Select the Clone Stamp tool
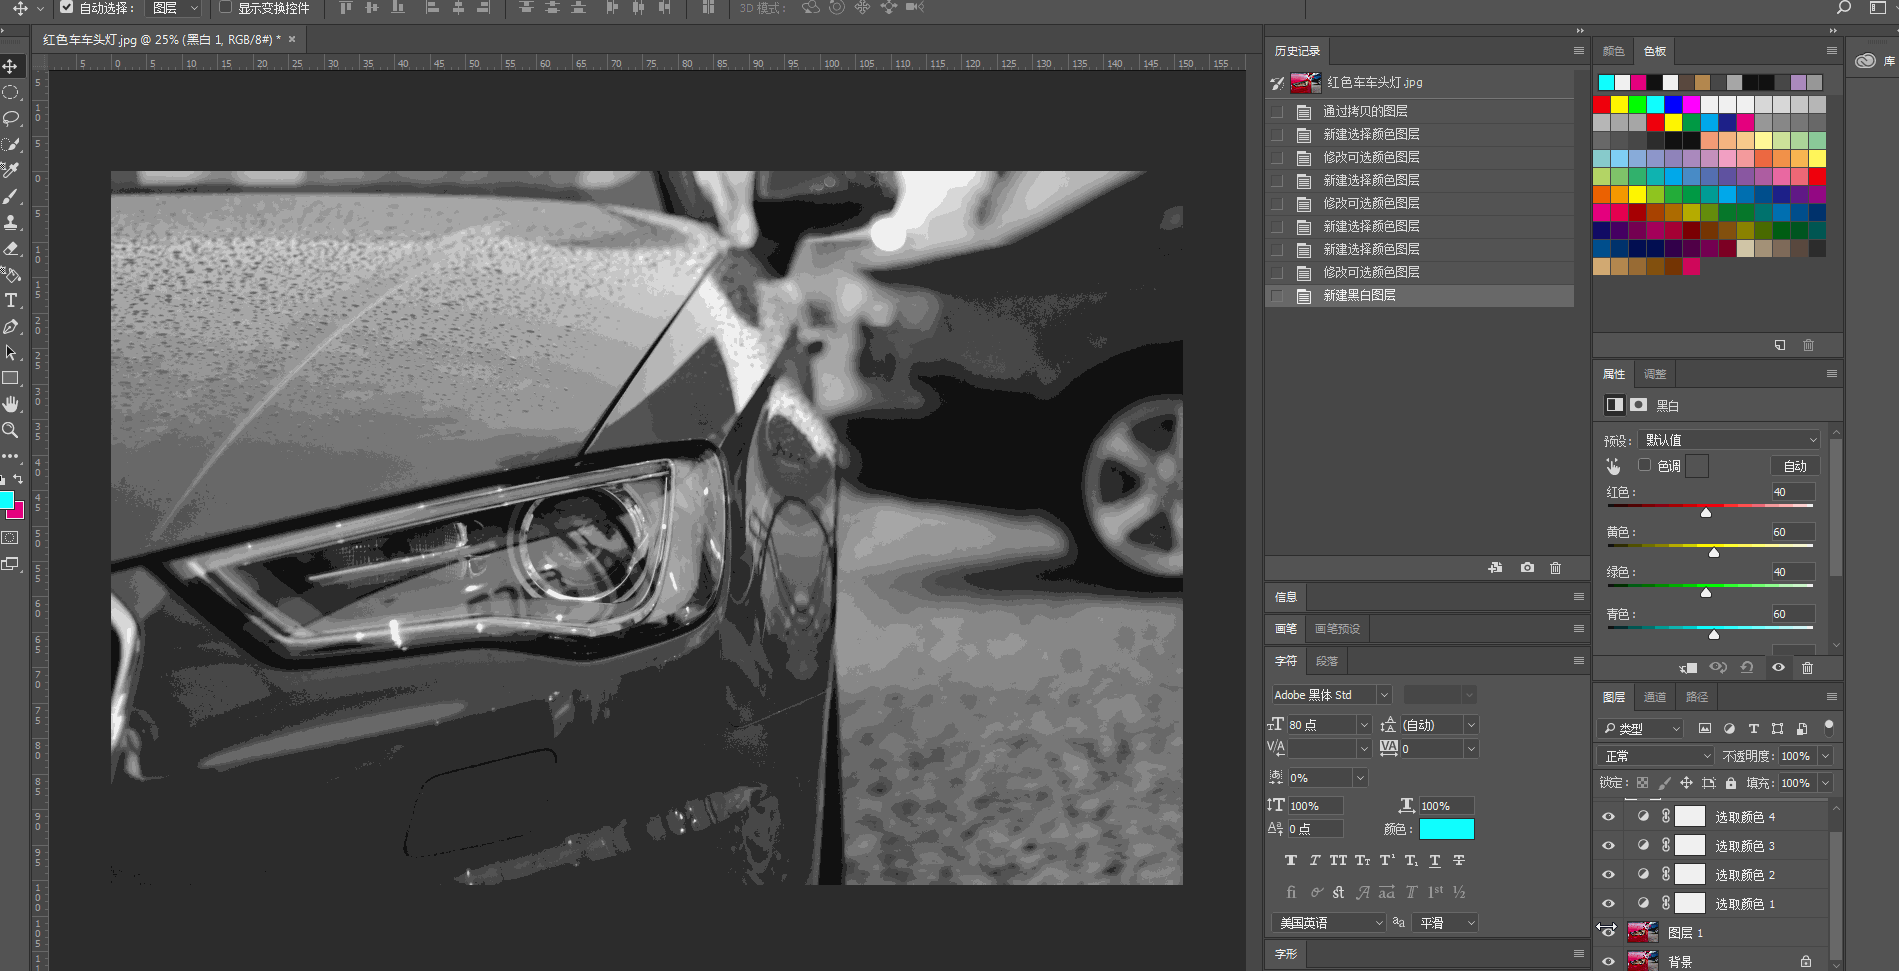Screen dimensions: 1899x971 pos(11,222)
